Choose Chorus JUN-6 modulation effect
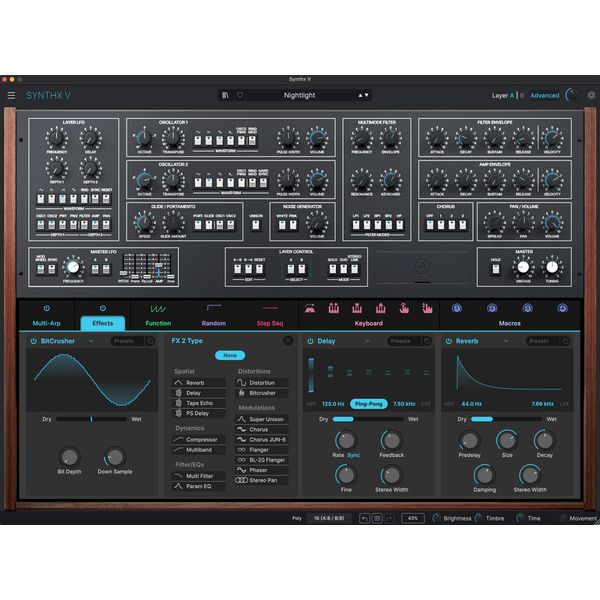The height and width of the screenshot is (600, 600). click(262, 440)
